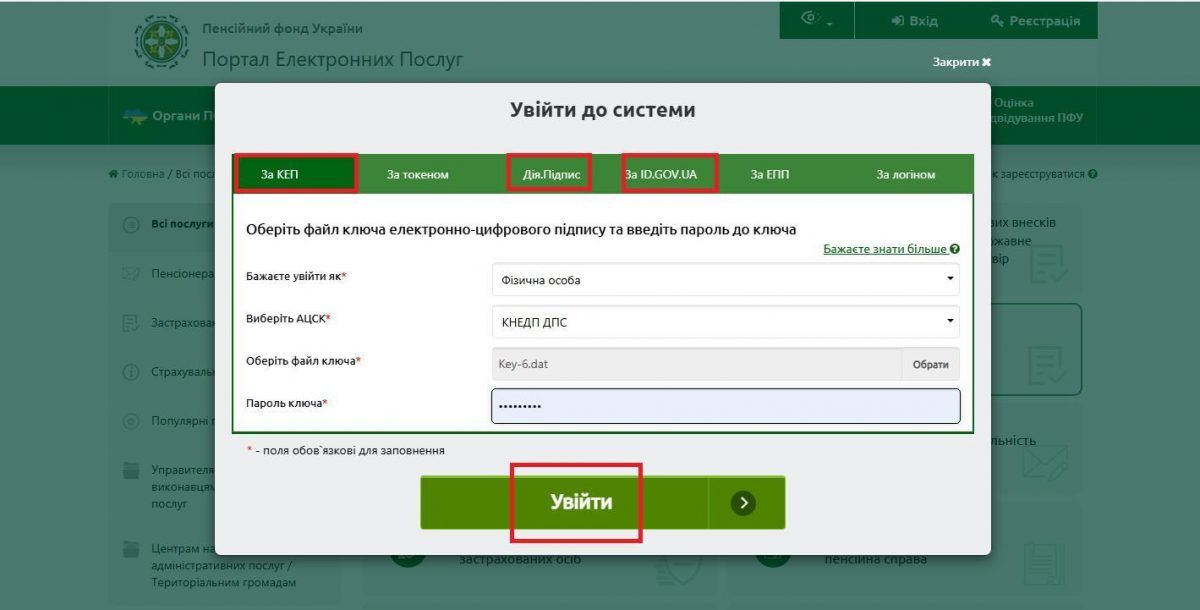This screenshot has height=610, width=1200.
Task: Click Закрити to dismiss the banner
Action: click(x=959, y=61)
